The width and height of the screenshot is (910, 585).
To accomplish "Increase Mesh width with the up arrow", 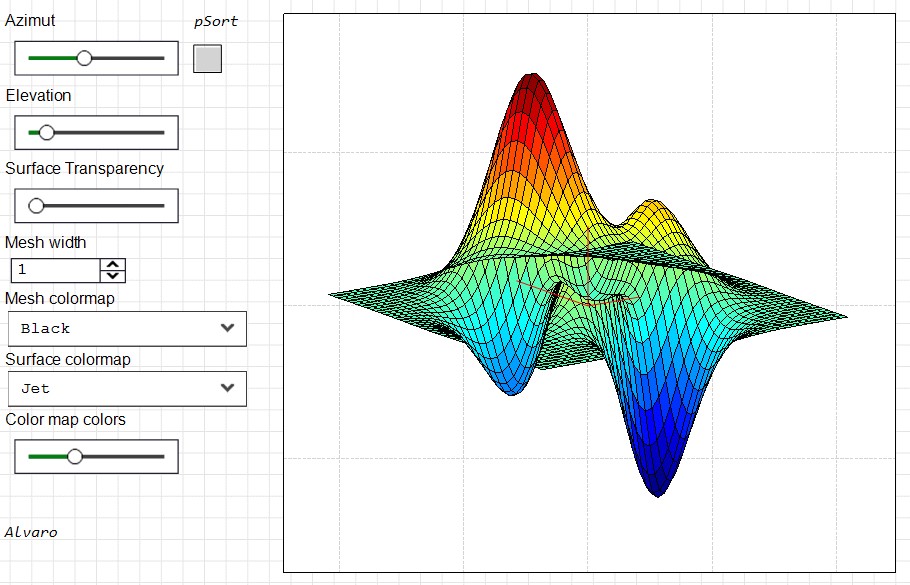I will click(114, 265).
